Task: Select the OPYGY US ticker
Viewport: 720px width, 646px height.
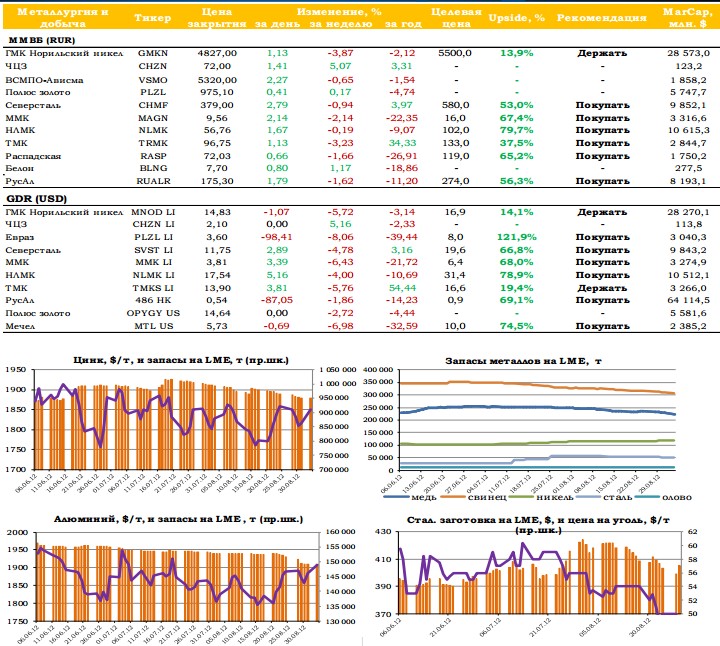Action: click(153, 313)
